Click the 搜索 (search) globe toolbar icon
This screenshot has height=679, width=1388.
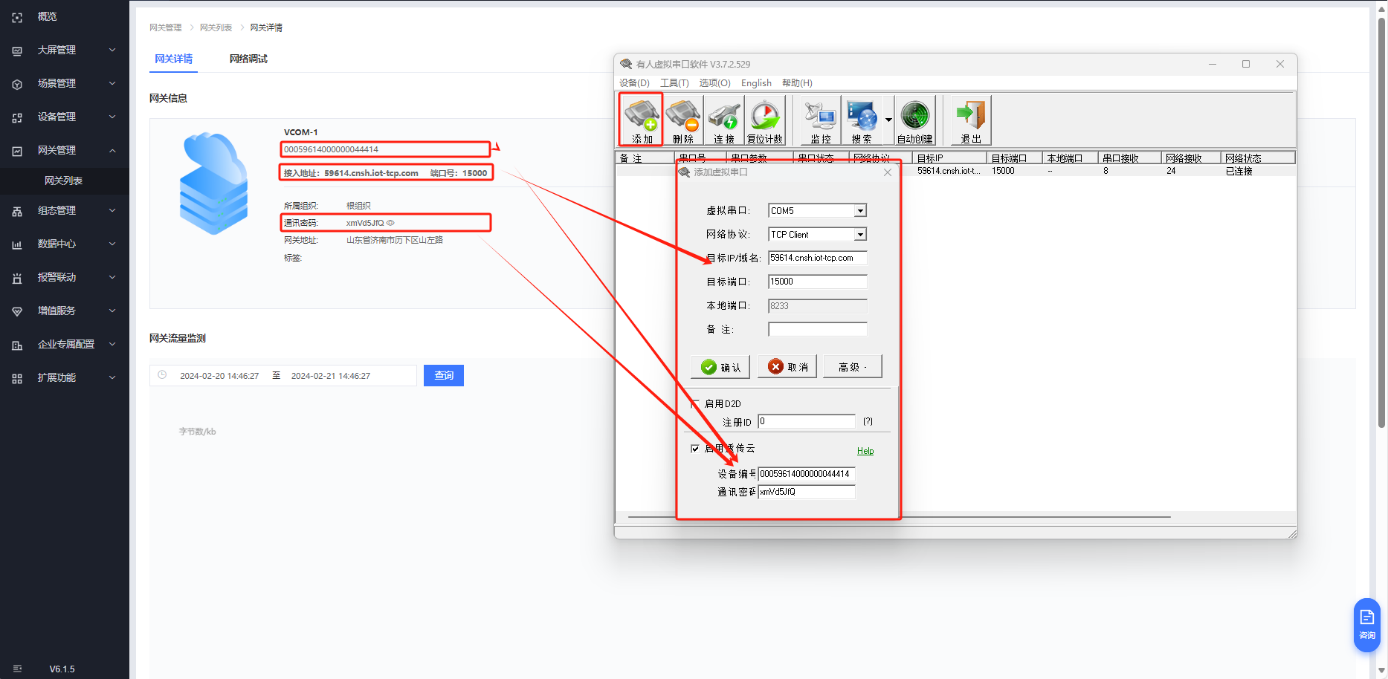point(861,120)
